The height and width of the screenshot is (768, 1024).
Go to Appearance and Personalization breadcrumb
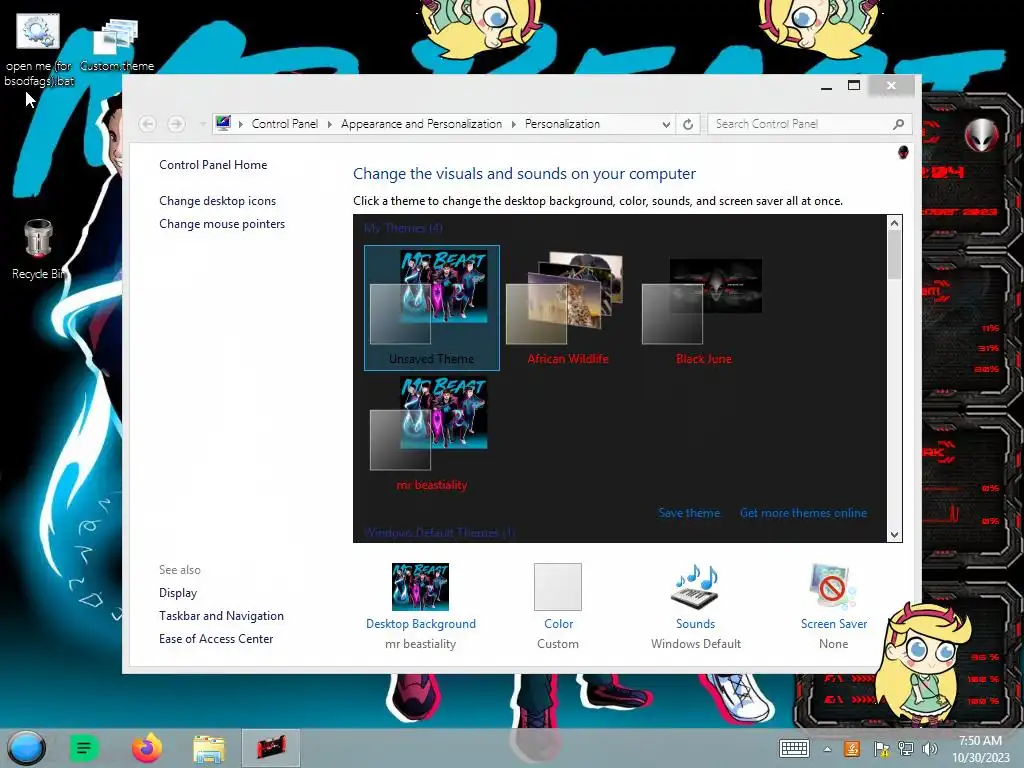tap(421, 124)
